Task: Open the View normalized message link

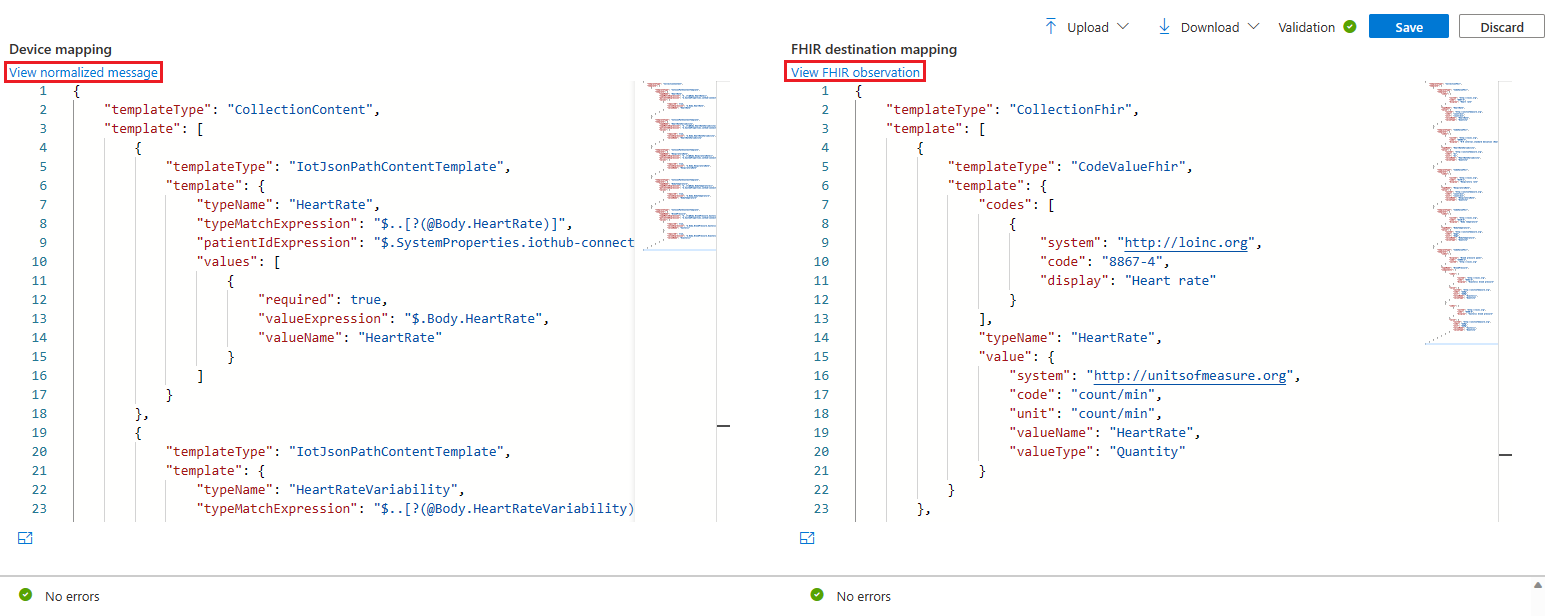Action: click(x=83, y=72)
